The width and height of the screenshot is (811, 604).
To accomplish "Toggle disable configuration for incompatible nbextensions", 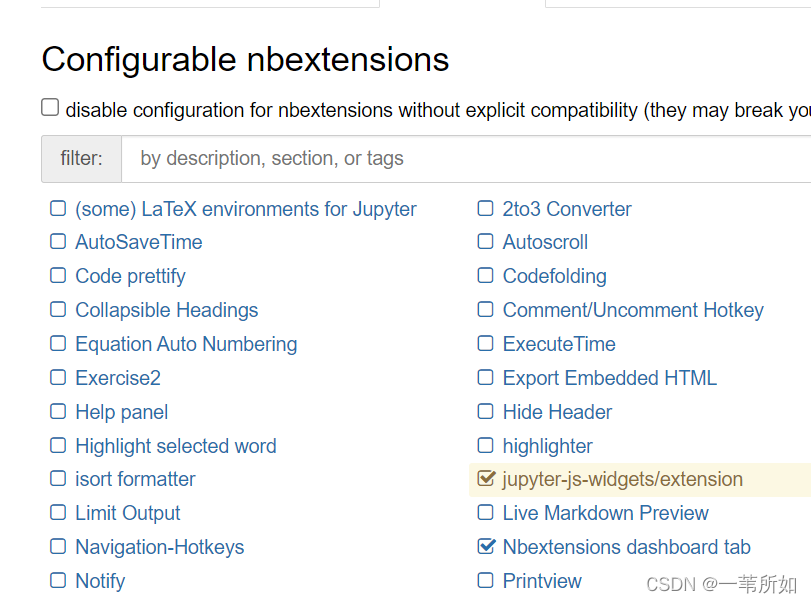I will click(x=50, y=108).
